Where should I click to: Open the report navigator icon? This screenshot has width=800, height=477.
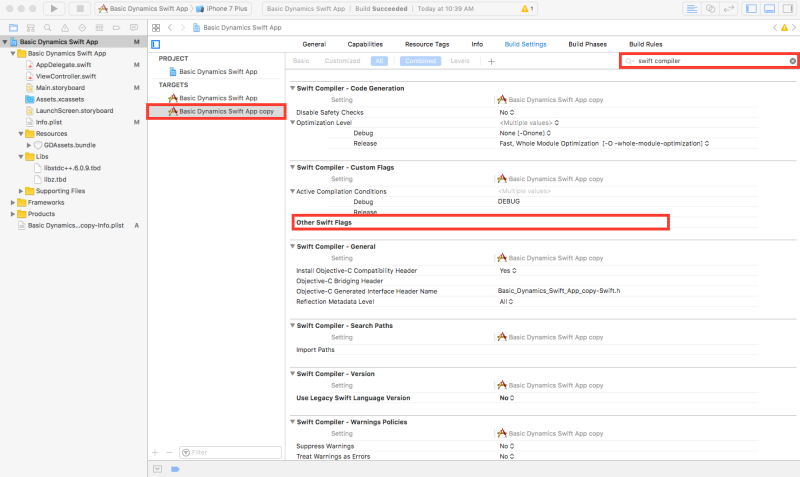pyautogui.click(x=134, y=28)
